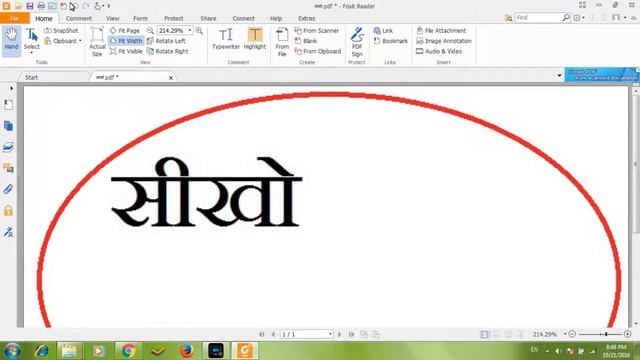640x360 pixels.
Task: Click Fit Page view option
Action: coord(125,31)
